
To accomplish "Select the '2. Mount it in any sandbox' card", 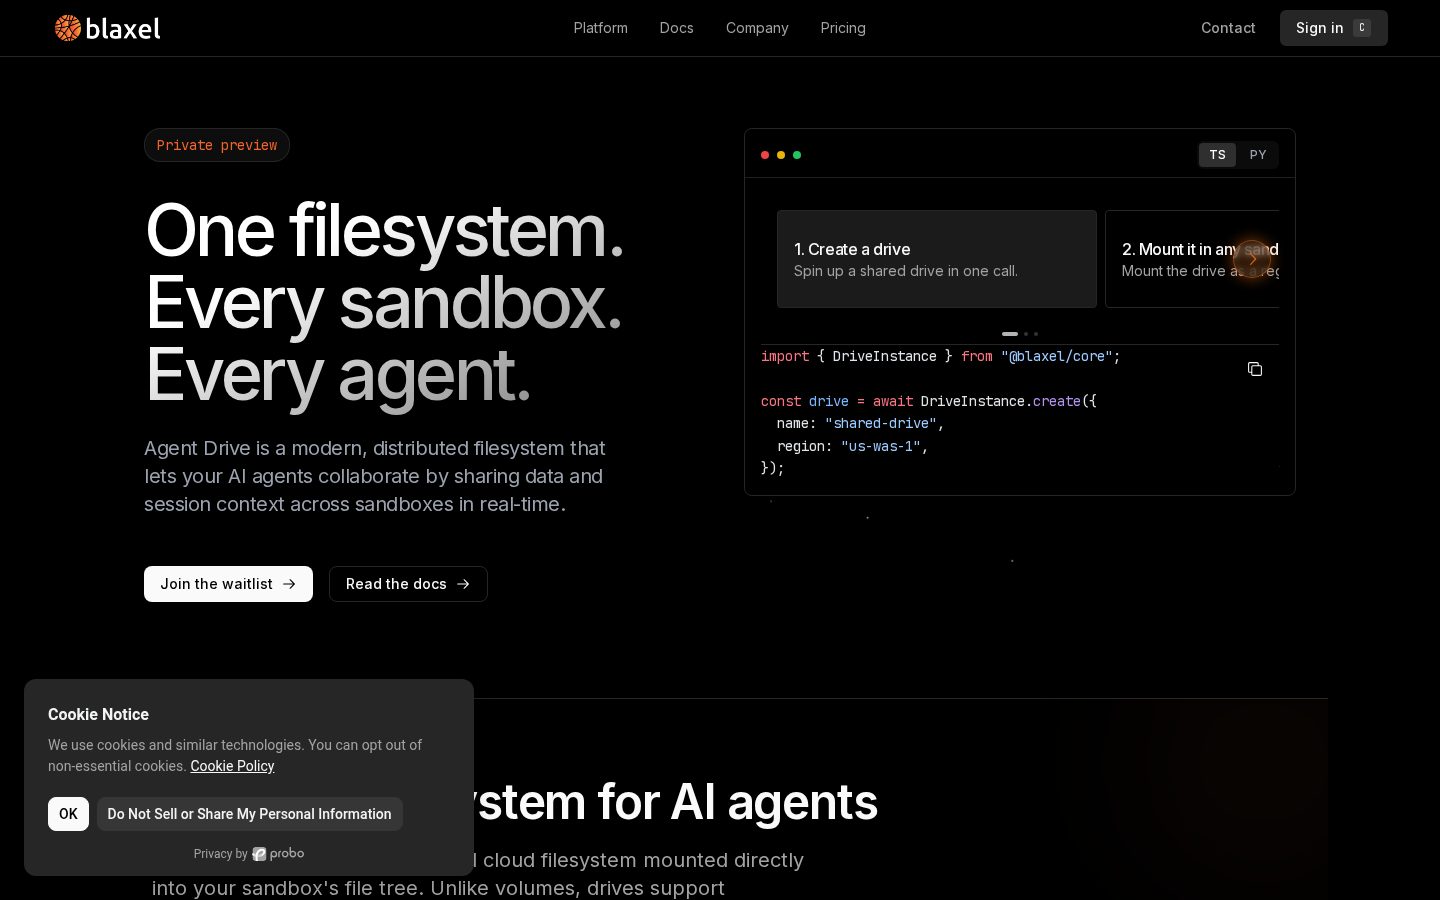I will (1192, 259).
